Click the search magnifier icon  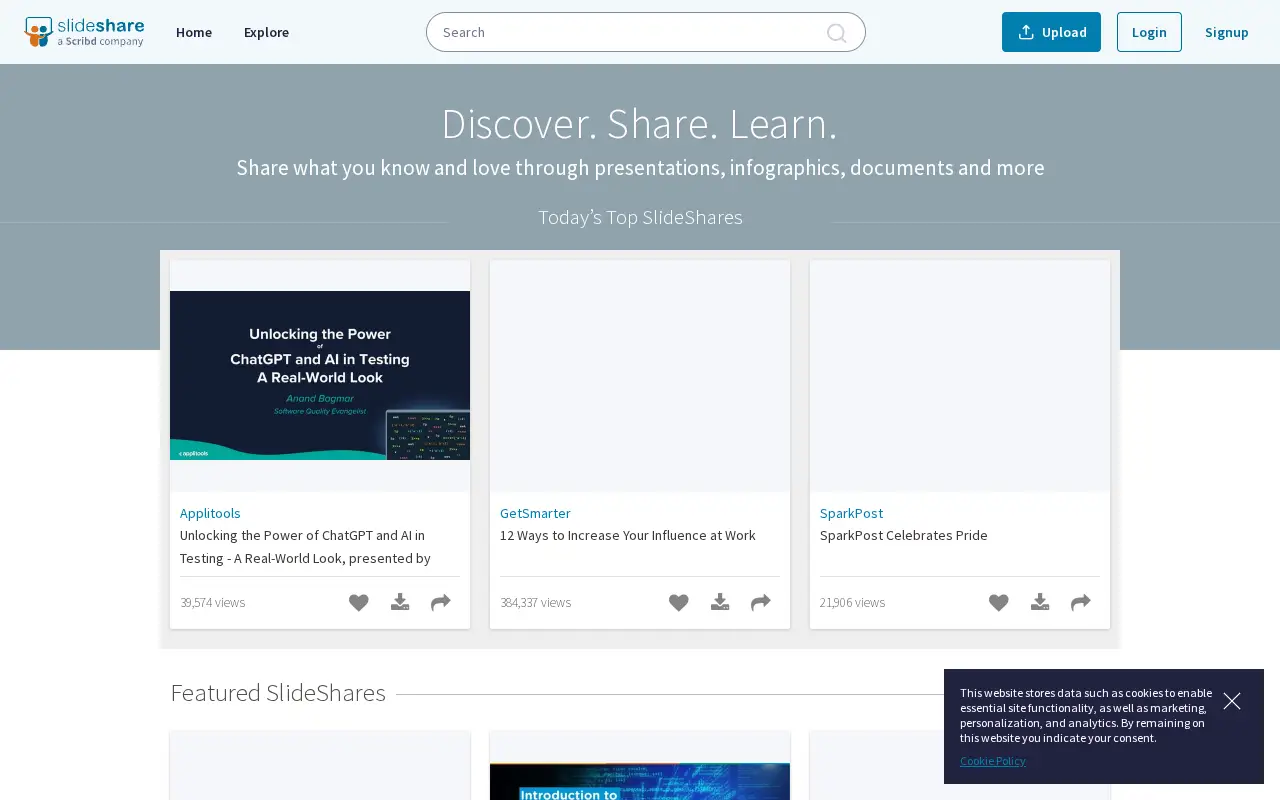837,33
